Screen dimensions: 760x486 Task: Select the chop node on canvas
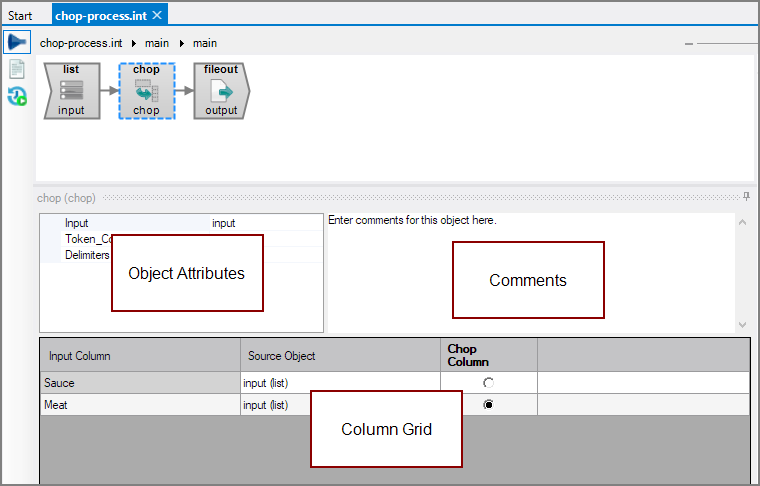coord(146,91)
